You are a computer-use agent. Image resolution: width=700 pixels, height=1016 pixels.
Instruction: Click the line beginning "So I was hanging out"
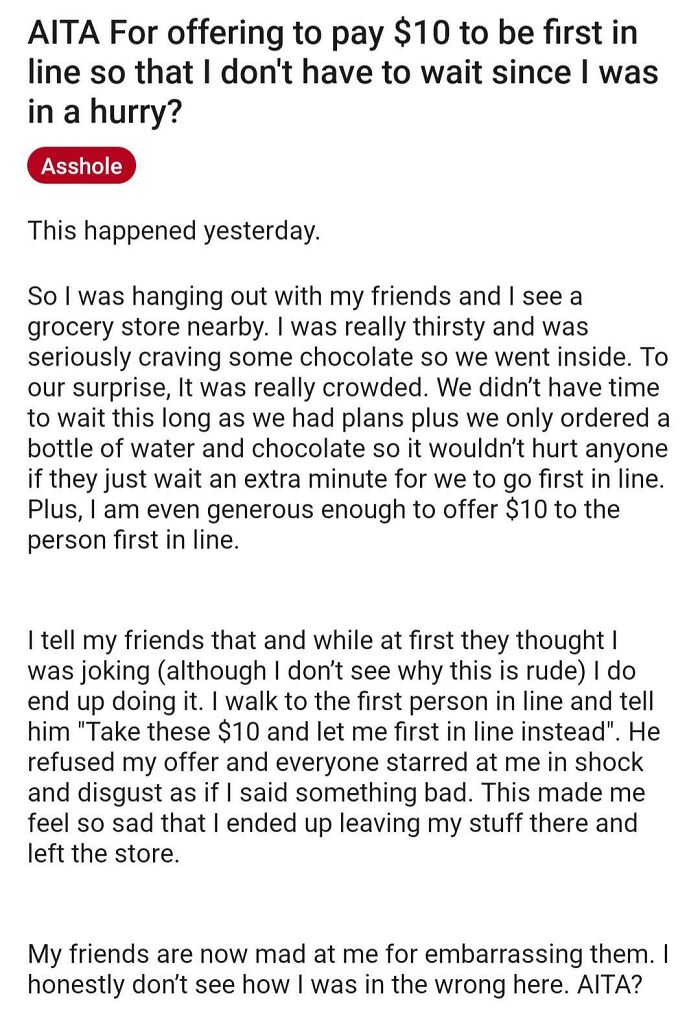[x=304, y=296]
